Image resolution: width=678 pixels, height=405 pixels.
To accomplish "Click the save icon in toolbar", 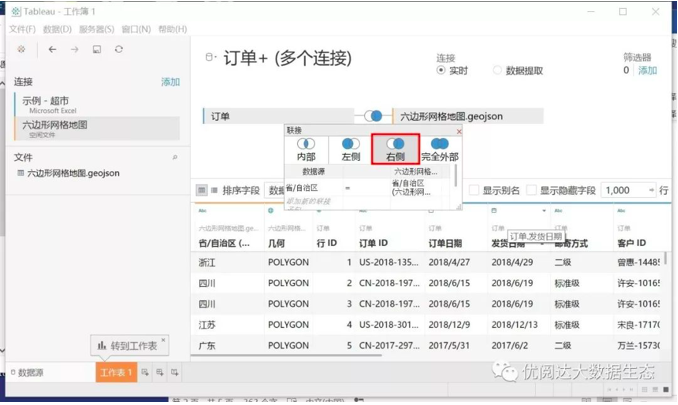I will point(97,49).
